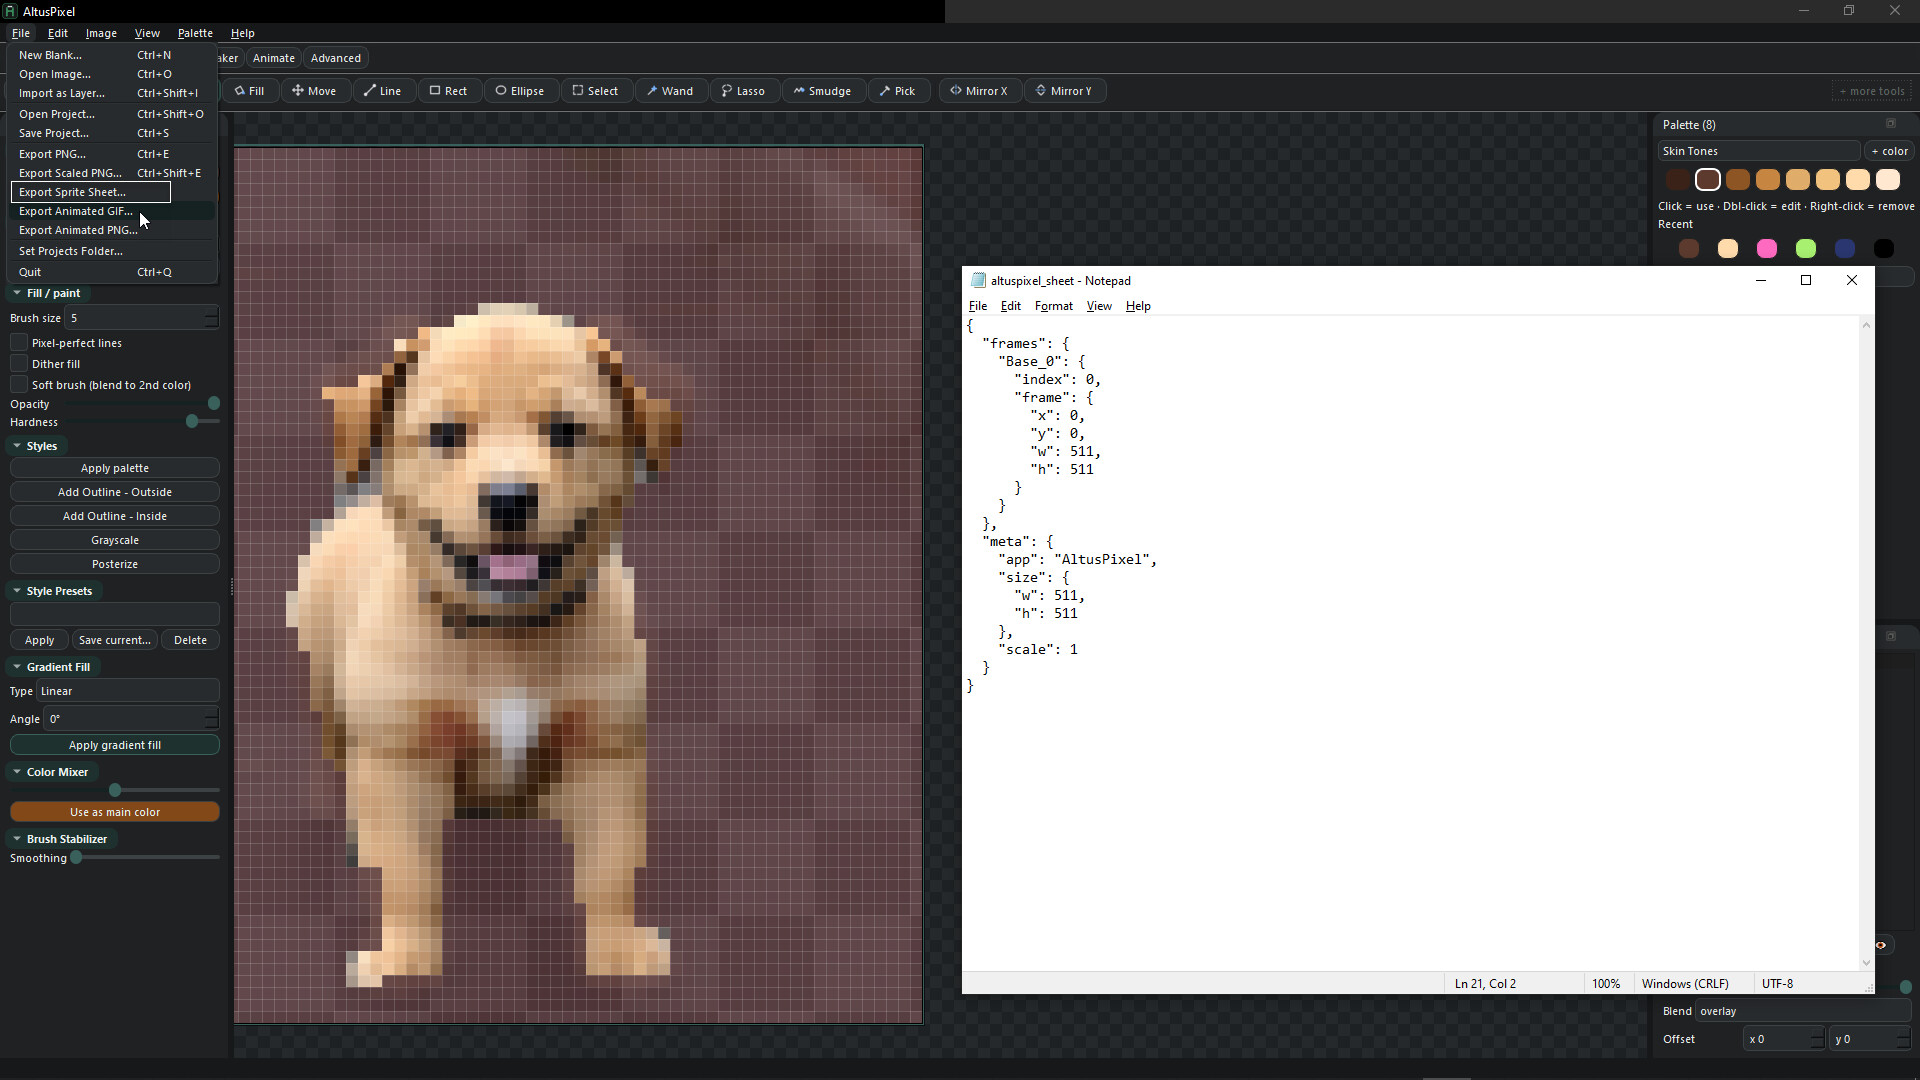Screen dimensions: 1920x1080
Task: Click Export Sprite Sheet menu entry
Action: point(91,192)
